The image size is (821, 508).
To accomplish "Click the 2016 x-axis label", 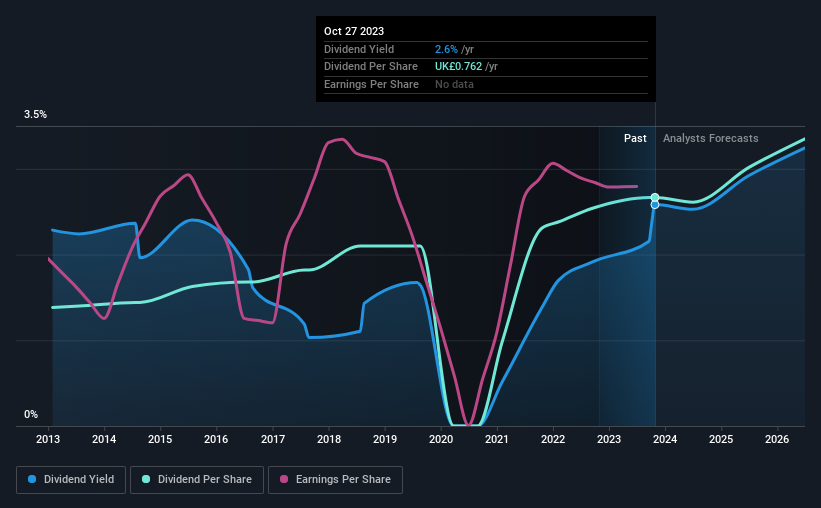I will tap(216, 439).
